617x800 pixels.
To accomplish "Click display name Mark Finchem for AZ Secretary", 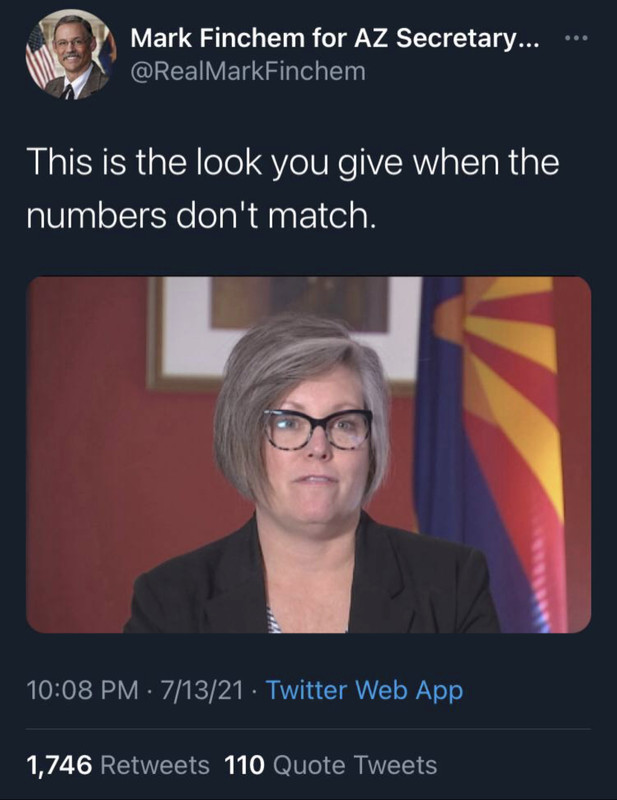I will pyautogui.click(x=334, y=38).
